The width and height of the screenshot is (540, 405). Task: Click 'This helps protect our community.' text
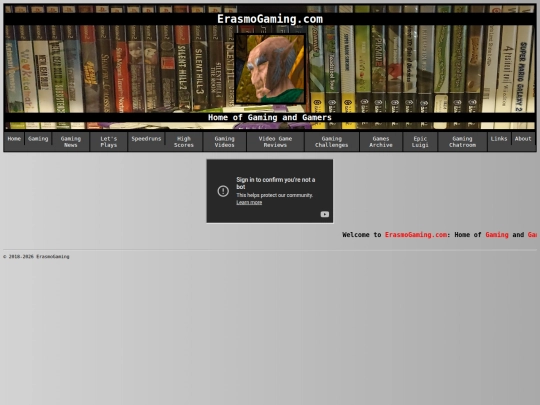coord(274,195)
